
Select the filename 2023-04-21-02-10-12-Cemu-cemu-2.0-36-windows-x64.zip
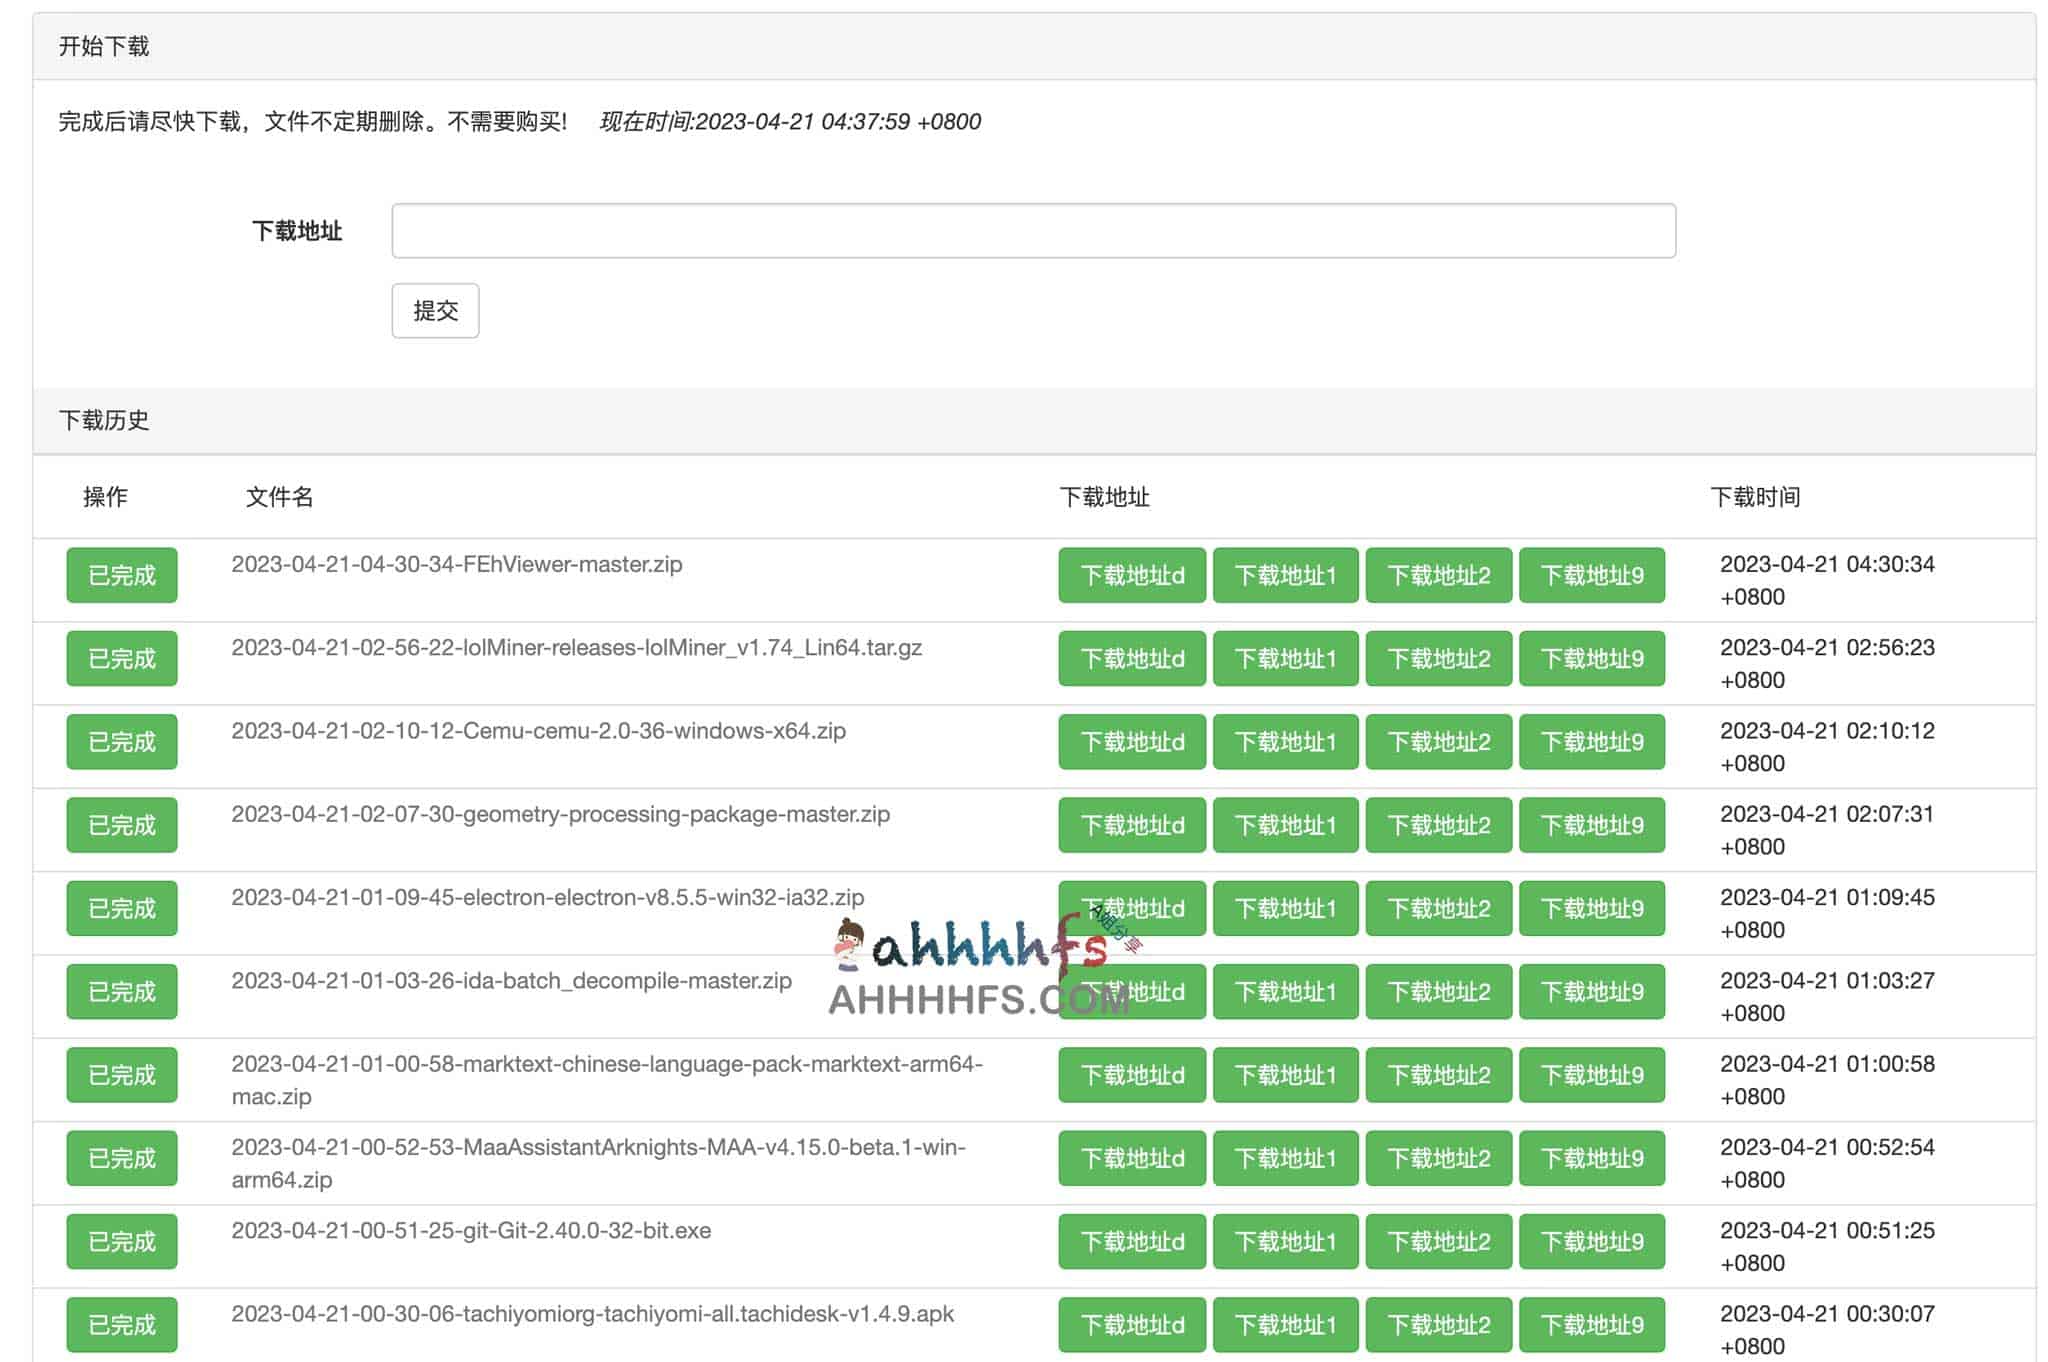point(537,731)
